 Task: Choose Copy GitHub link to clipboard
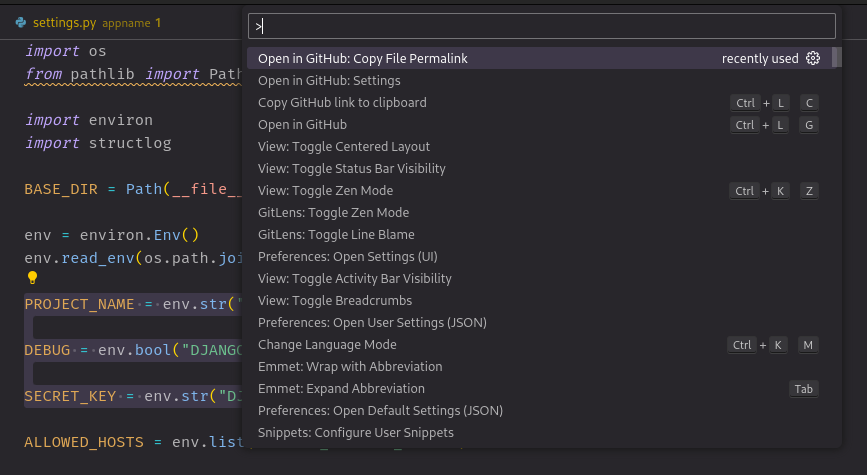pyautogui.click(x=539, y=102)
